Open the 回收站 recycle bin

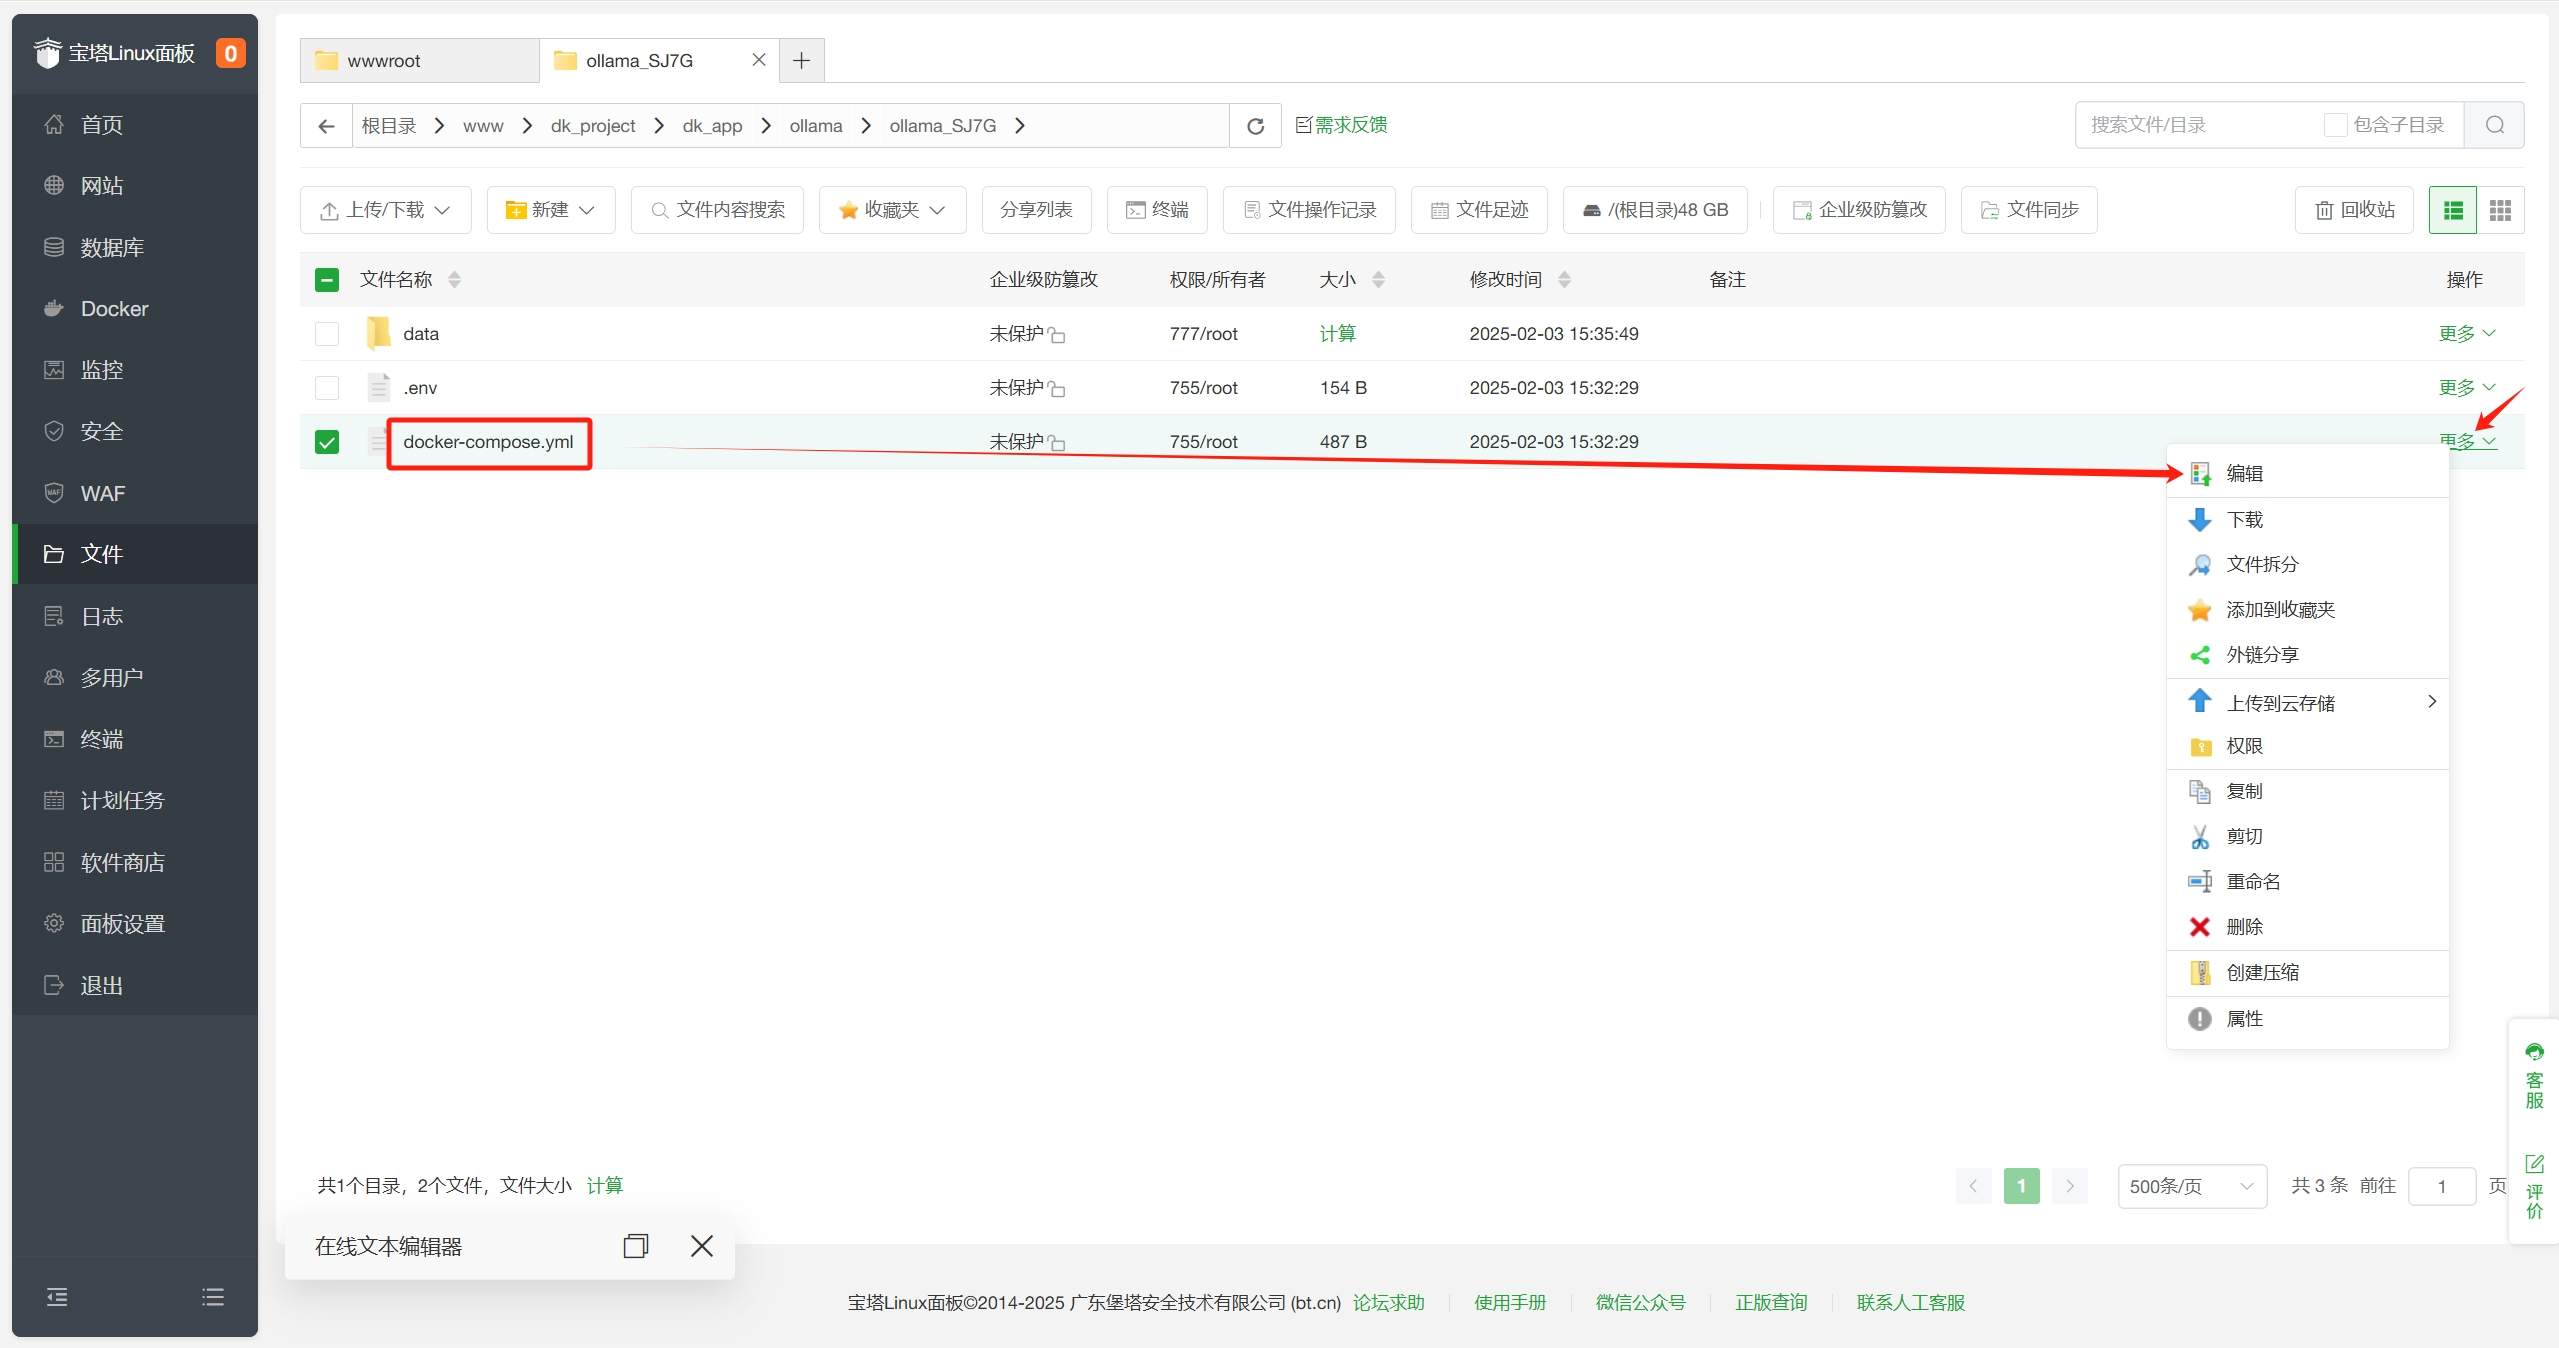(x=2354, y=210)
